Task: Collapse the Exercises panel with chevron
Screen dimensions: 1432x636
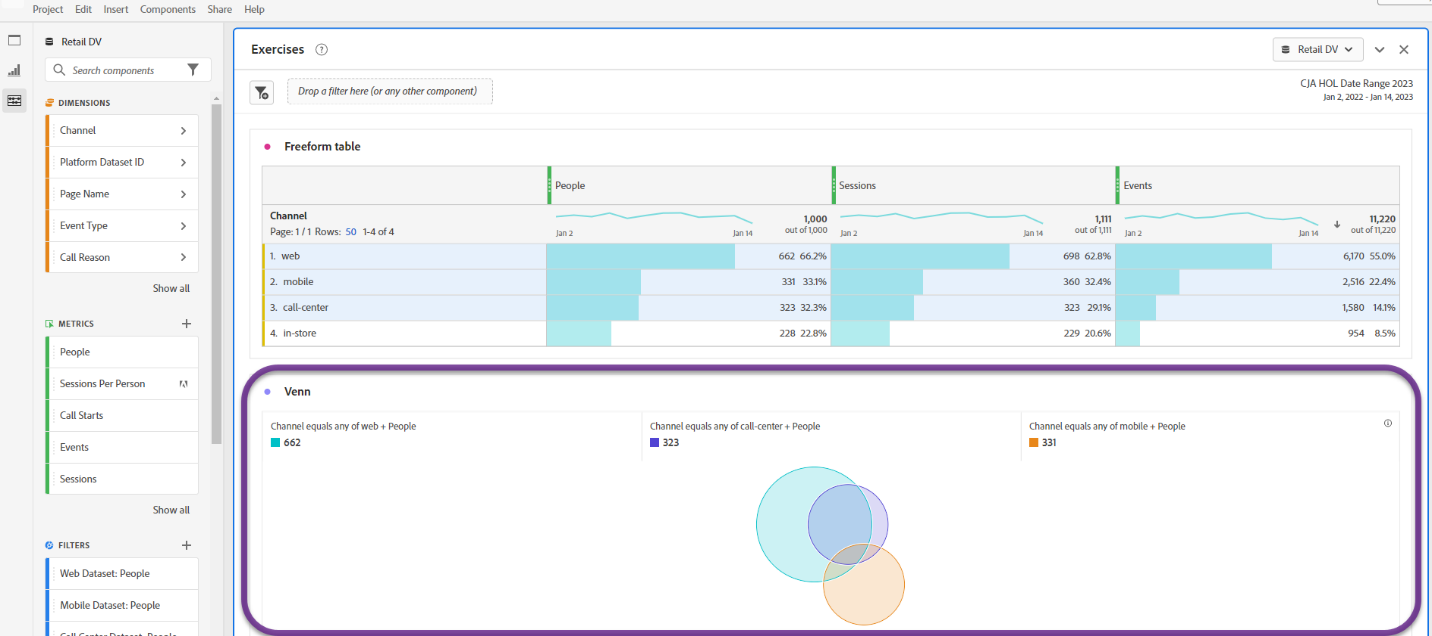Action: [x=1380, y=50]
